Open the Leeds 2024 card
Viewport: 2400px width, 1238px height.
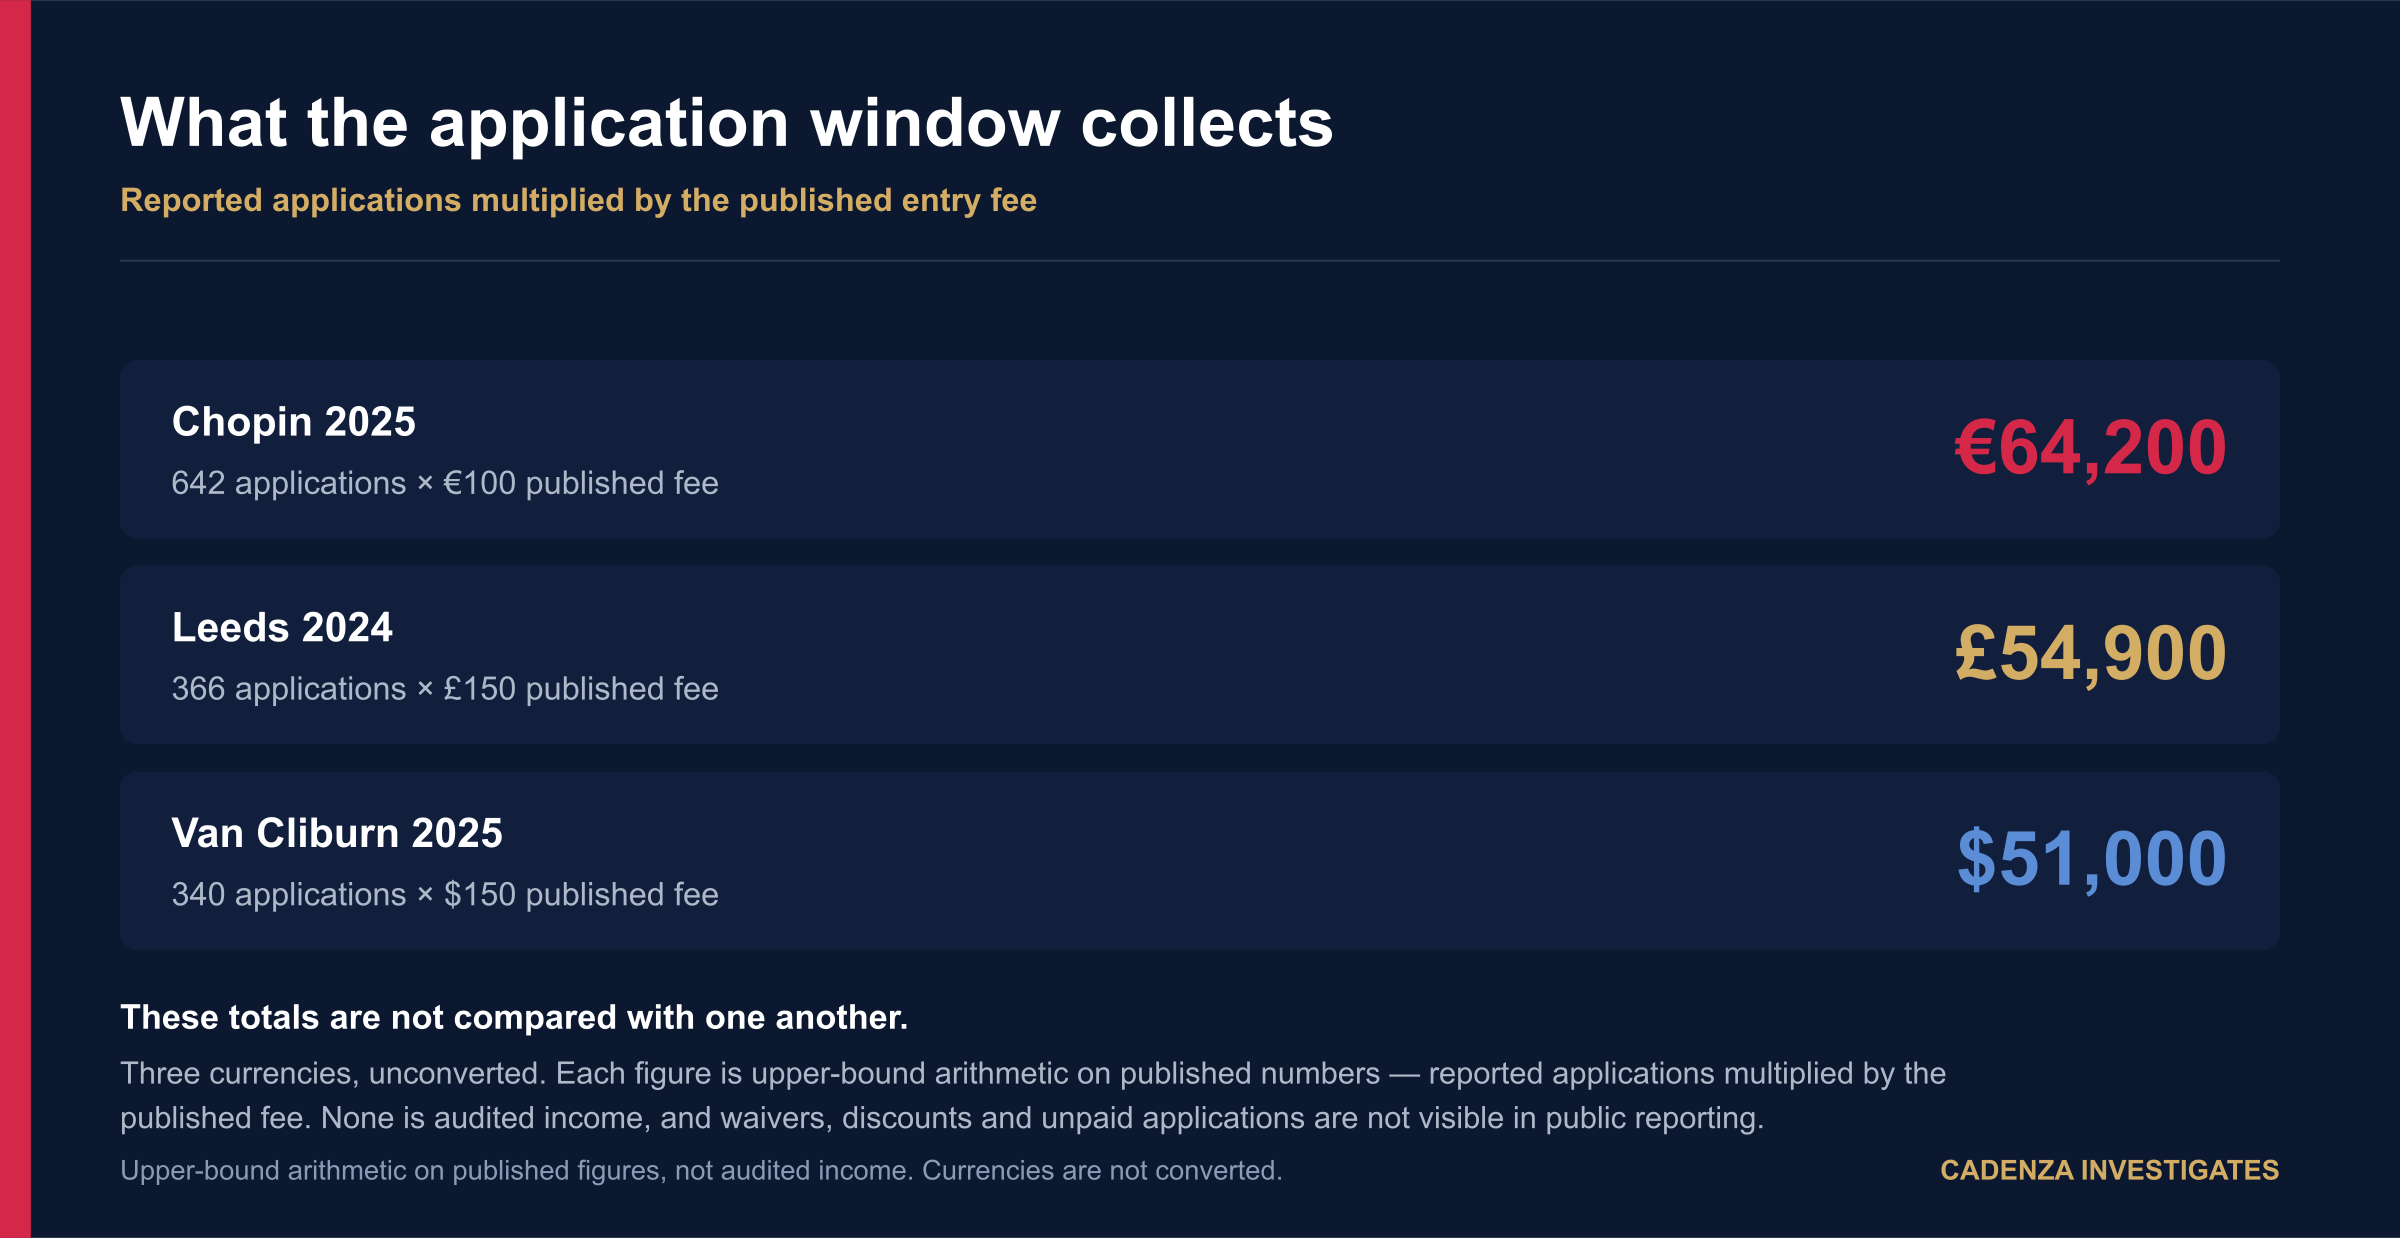point(1200,655)
